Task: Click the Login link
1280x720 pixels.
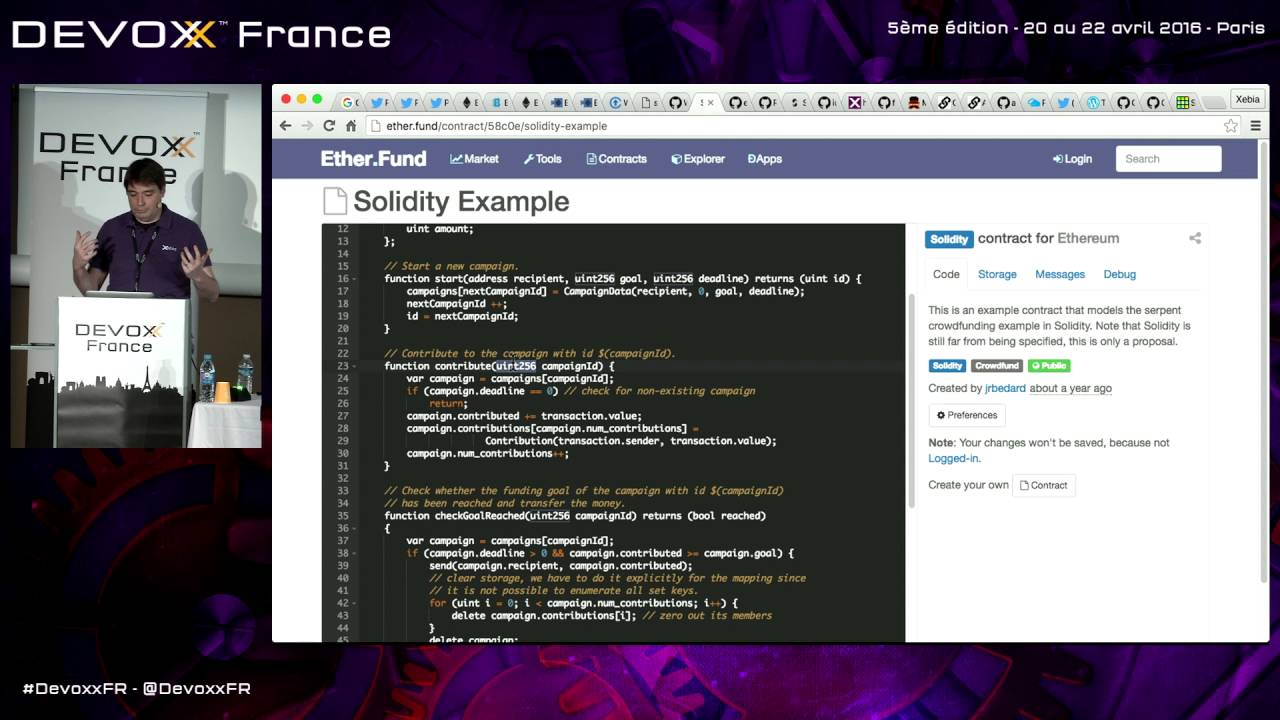Action: pos(1072,159)
